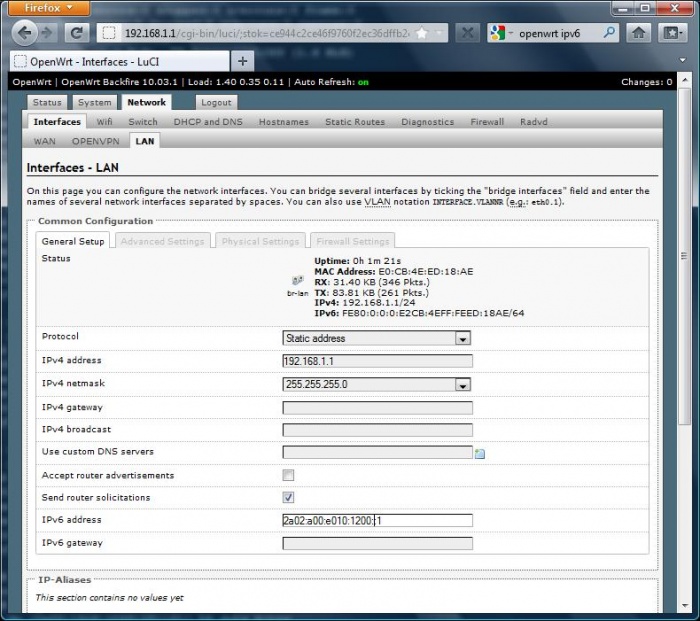
Task: Click the Reload page icon
Action: (76, 33)
